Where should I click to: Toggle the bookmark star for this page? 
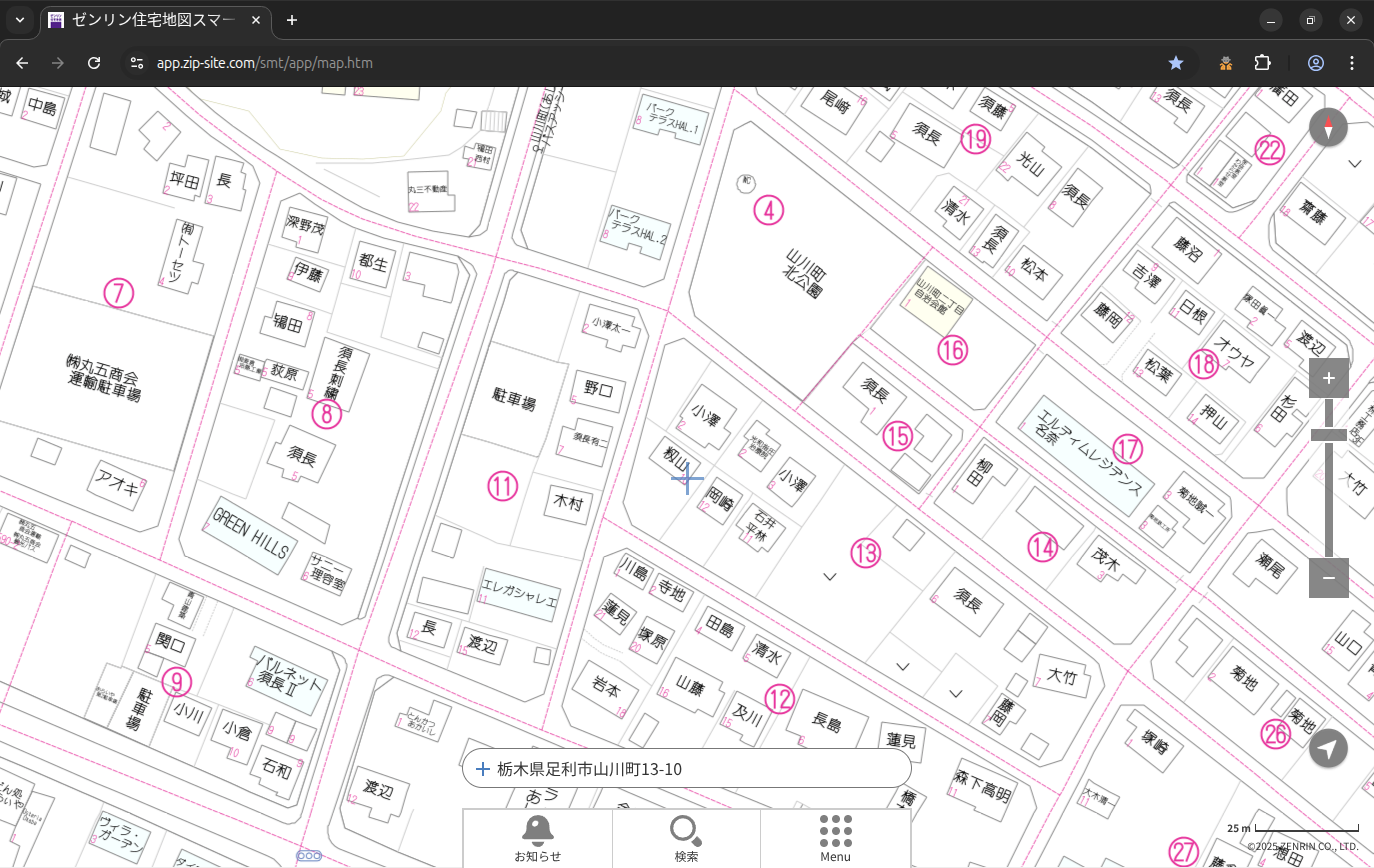[x=1176, y=63]
